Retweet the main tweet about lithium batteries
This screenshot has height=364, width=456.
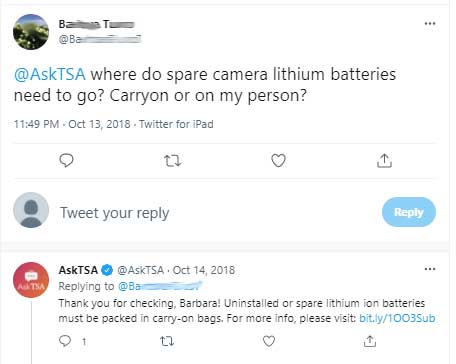pyautogui.click(x=172, y=161)
